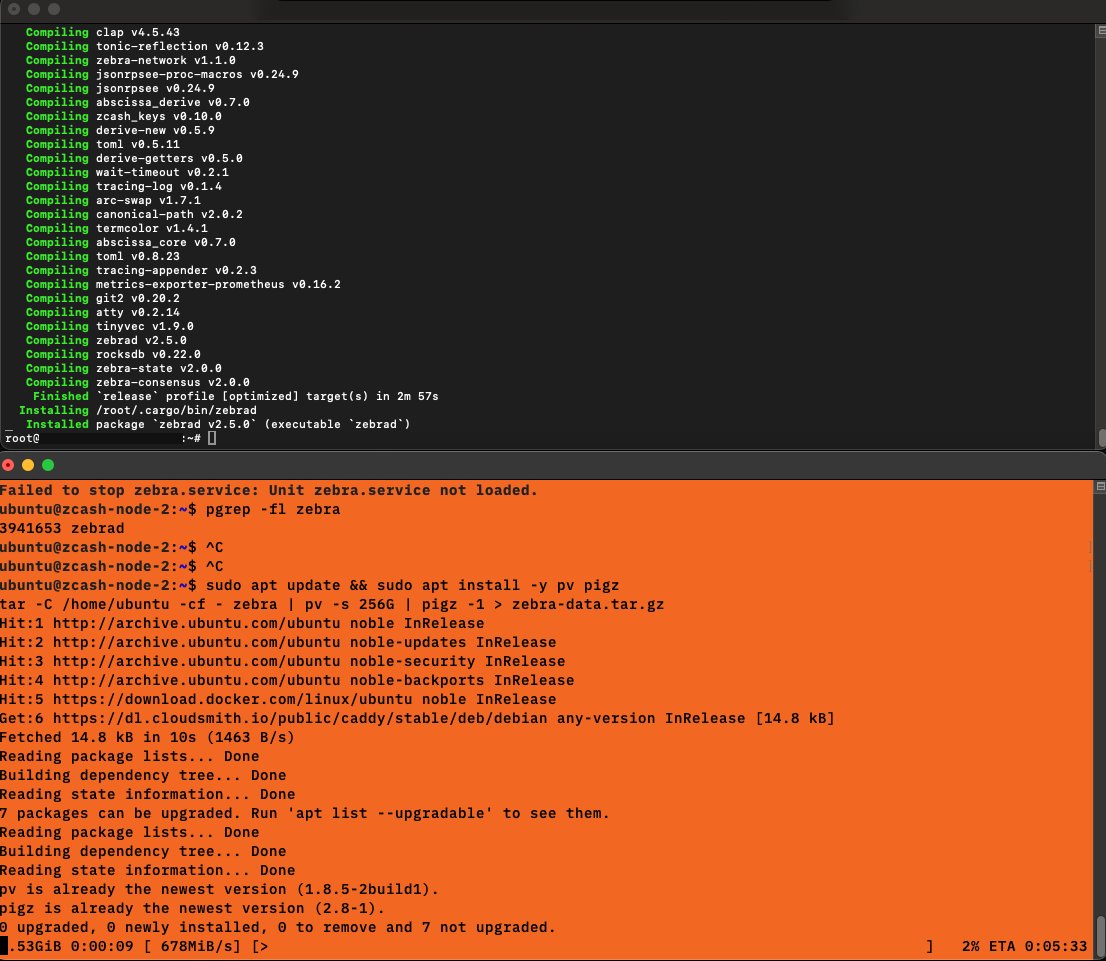
Task: Click 'toml v0.5.11' entry
Action: [138, 145]
